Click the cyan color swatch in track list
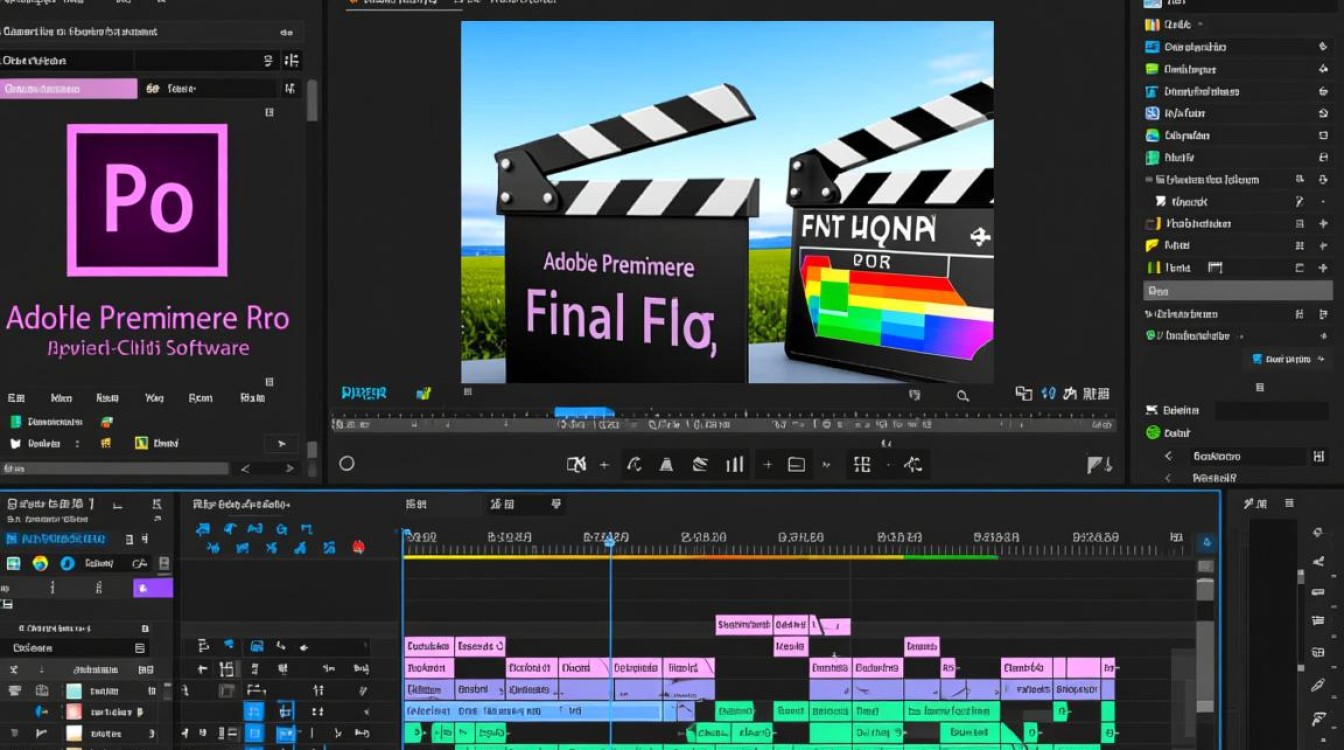Screen dimensions: 1344x750 click(x=73, y=691)
